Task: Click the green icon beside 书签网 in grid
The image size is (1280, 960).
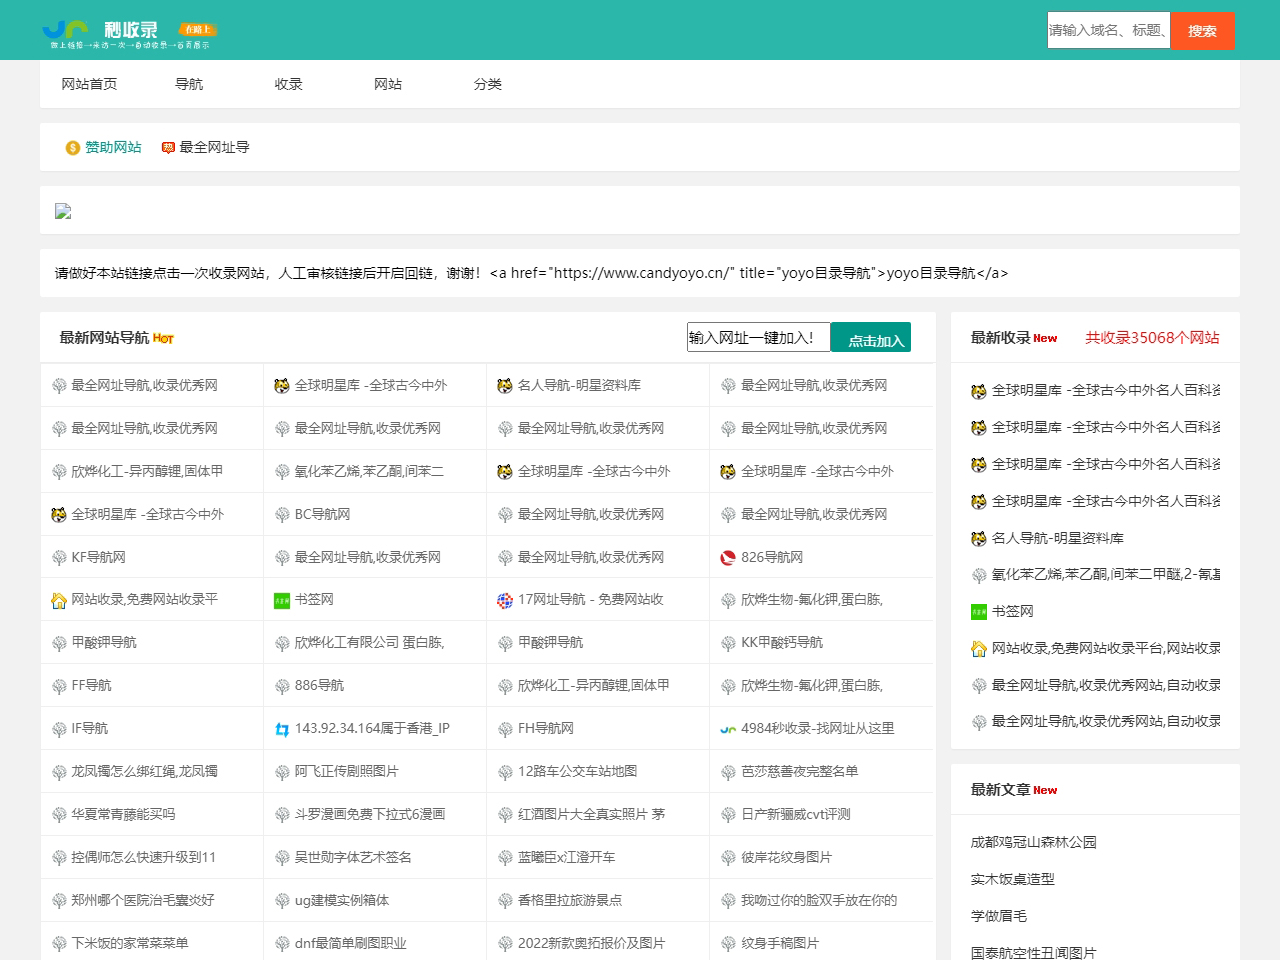Action: 282,600
